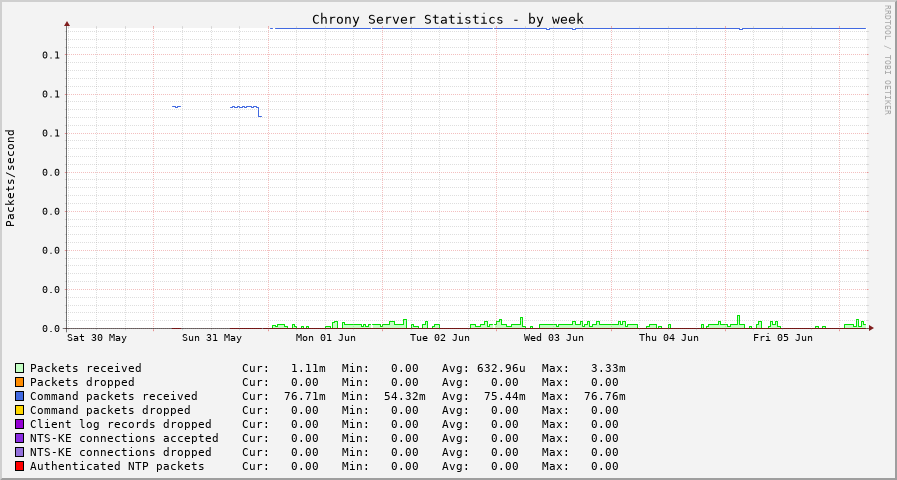This screenshot has height=480, width=897.
Task: Click the Command packets dropped legend label
Action: point(110,410)
